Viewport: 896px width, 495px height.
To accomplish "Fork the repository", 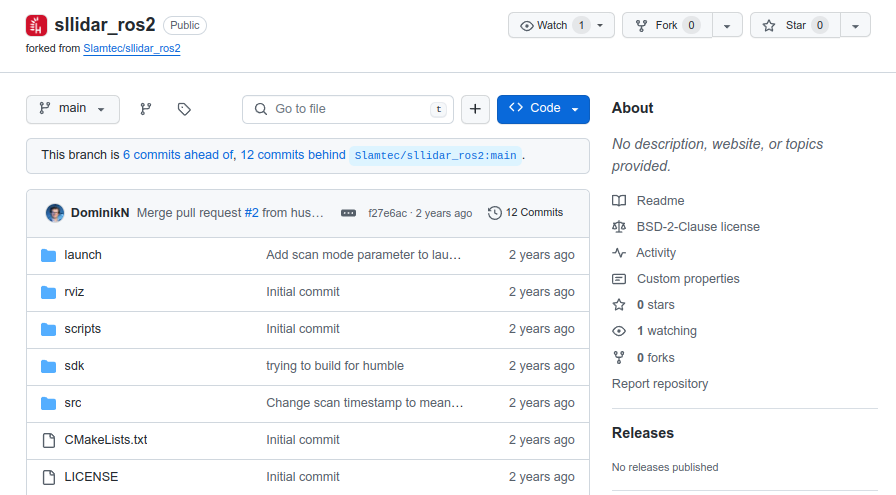I will [667, 25].
